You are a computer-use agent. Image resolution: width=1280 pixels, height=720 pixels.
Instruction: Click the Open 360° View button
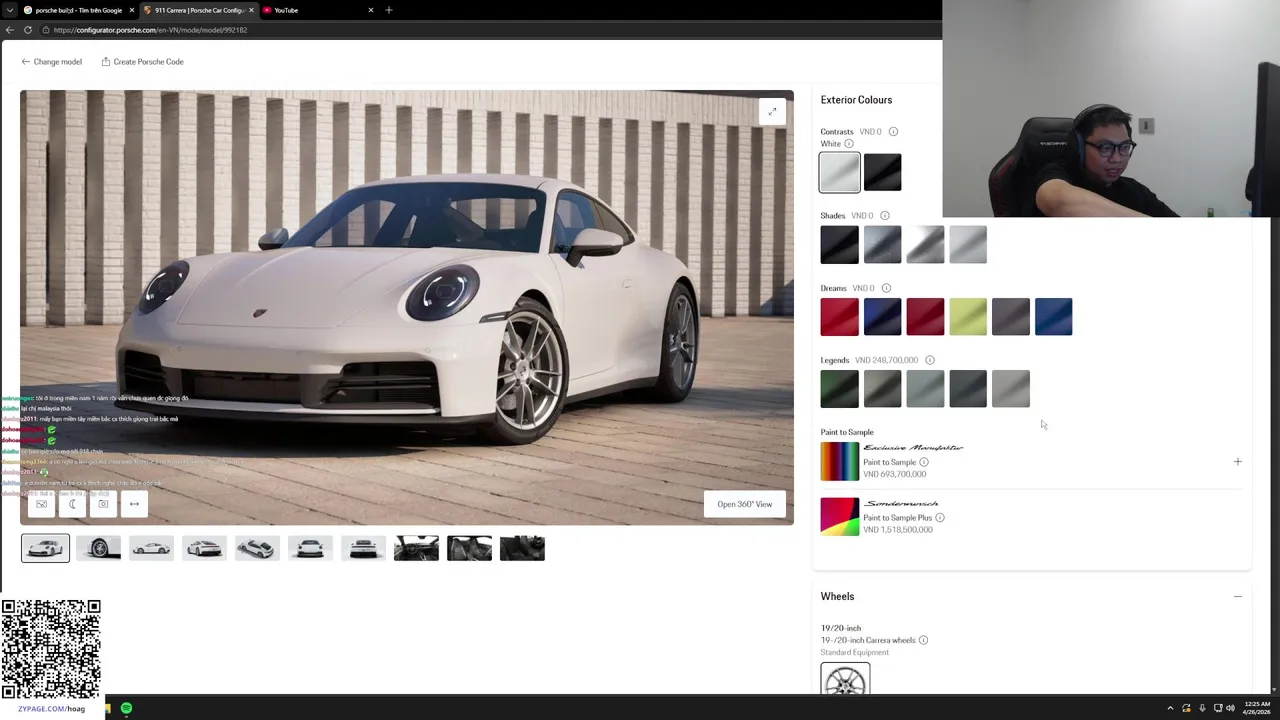pos(745,504)
